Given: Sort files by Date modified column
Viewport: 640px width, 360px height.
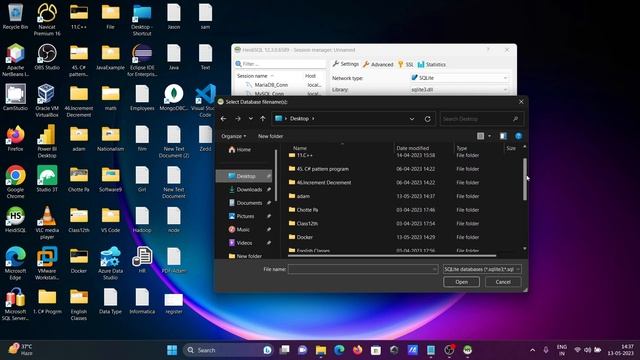Looking at the screenshot, I should [x=412, y=148].
